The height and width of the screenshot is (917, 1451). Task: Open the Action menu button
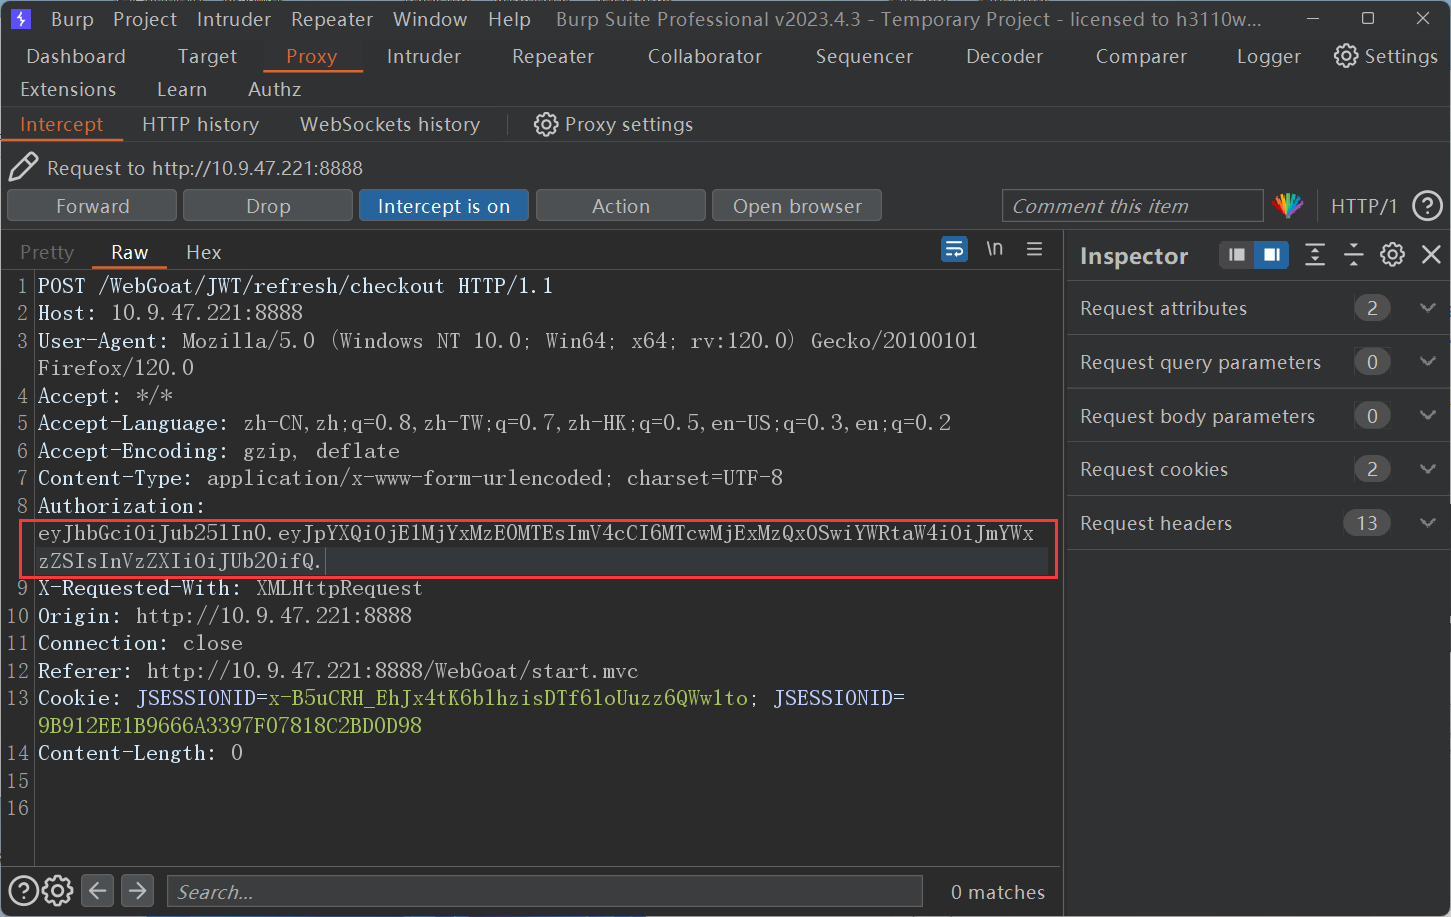[x=621, y=205]
